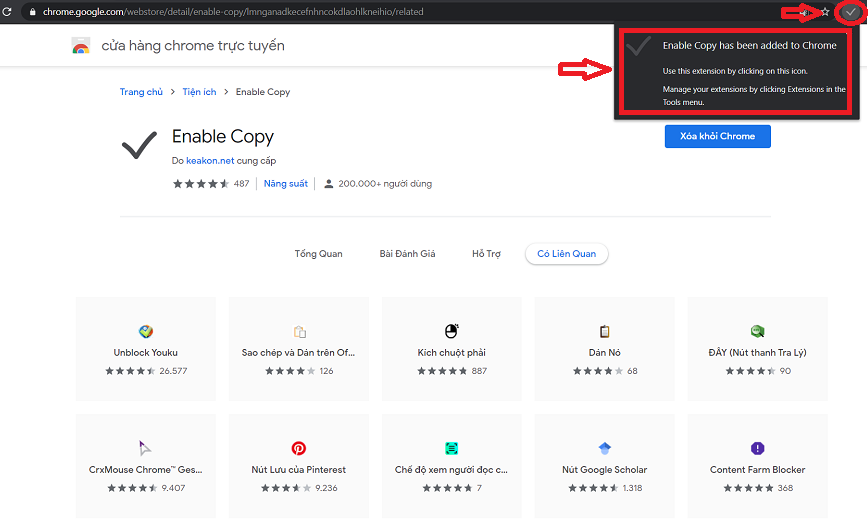Screen dimensions: 868x528
Task: Open the Tổng Quan tab
Action: coord(318,253)
